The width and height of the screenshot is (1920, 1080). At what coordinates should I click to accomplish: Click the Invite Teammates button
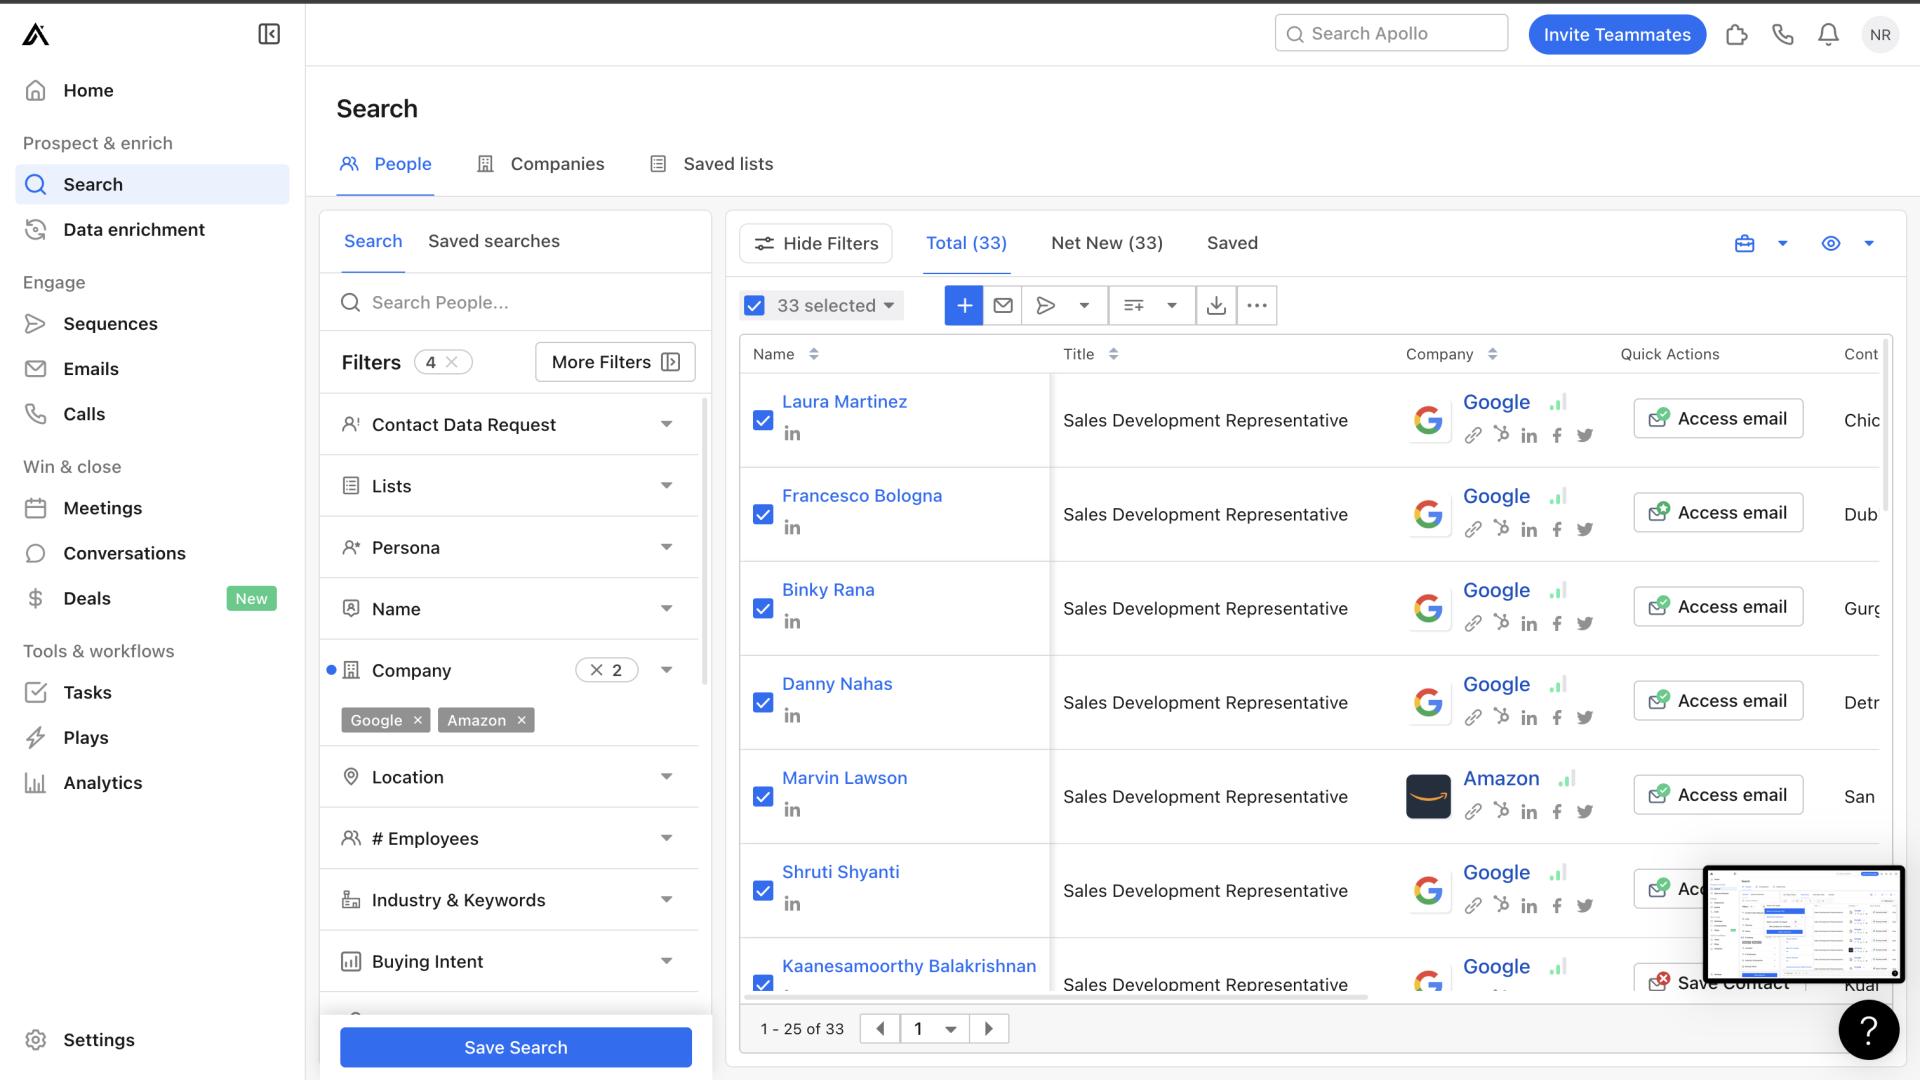[x=1617, y=34]
